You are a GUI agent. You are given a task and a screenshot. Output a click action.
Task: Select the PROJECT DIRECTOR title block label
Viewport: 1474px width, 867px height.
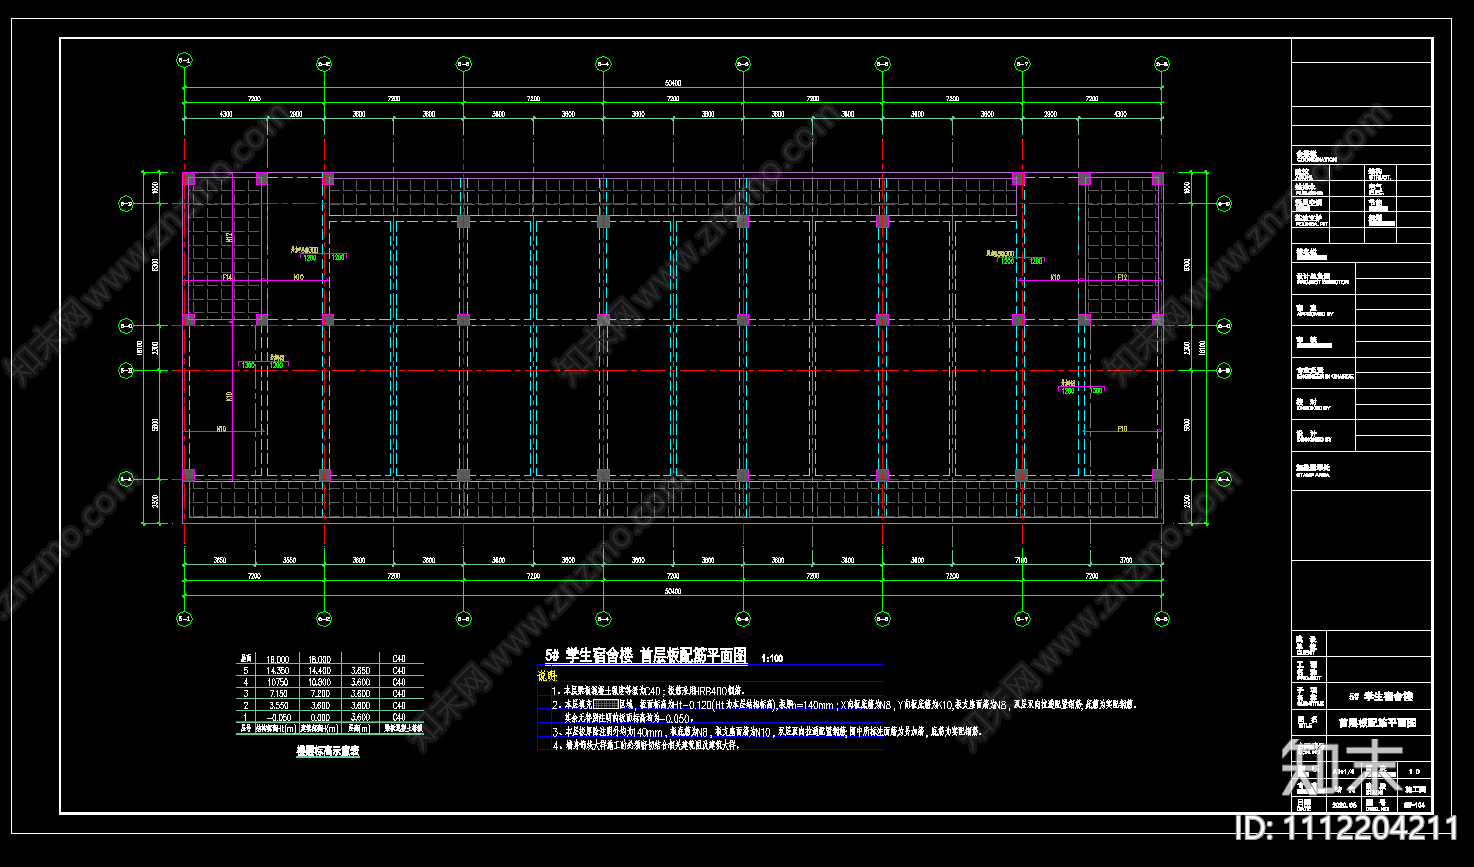tap(1321, 282)
